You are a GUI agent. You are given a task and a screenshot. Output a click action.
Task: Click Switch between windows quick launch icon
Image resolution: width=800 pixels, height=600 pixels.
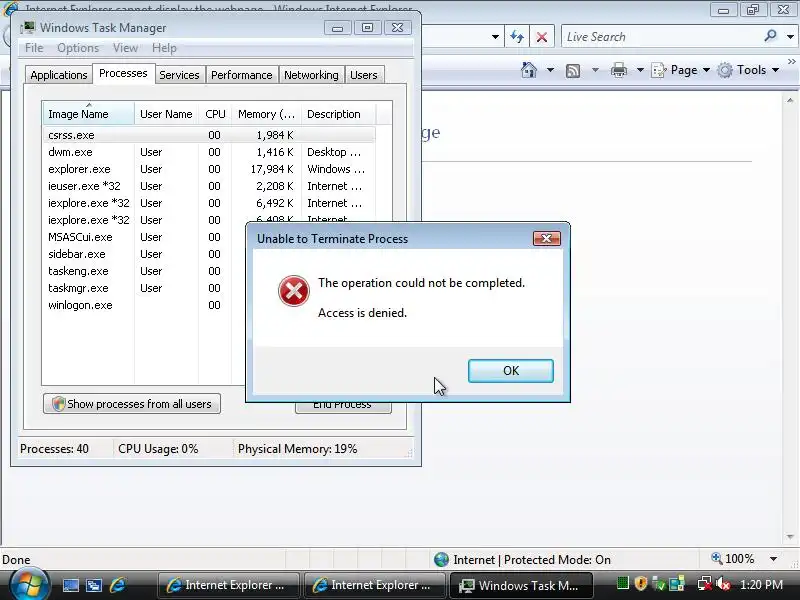(94, 585)
